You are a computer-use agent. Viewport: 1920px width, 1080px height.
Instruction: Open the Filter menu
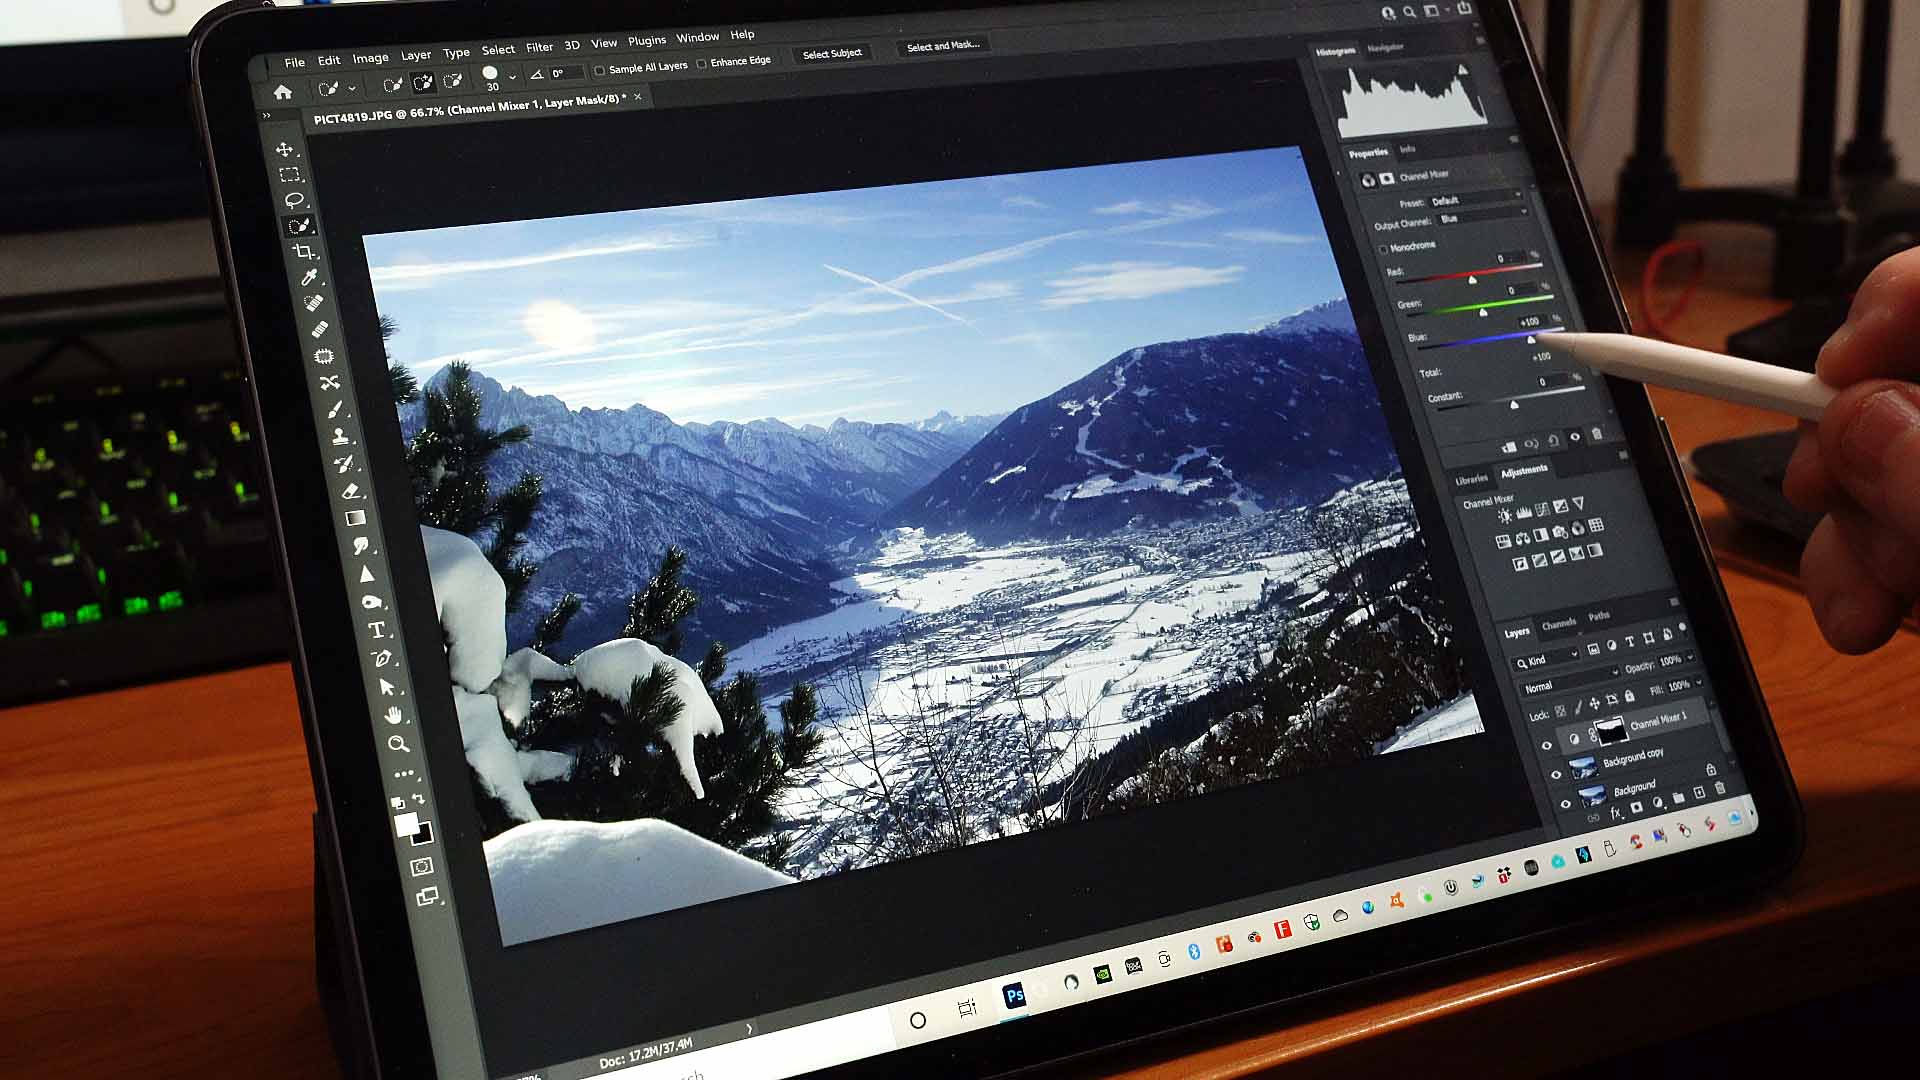pos(539,46)
